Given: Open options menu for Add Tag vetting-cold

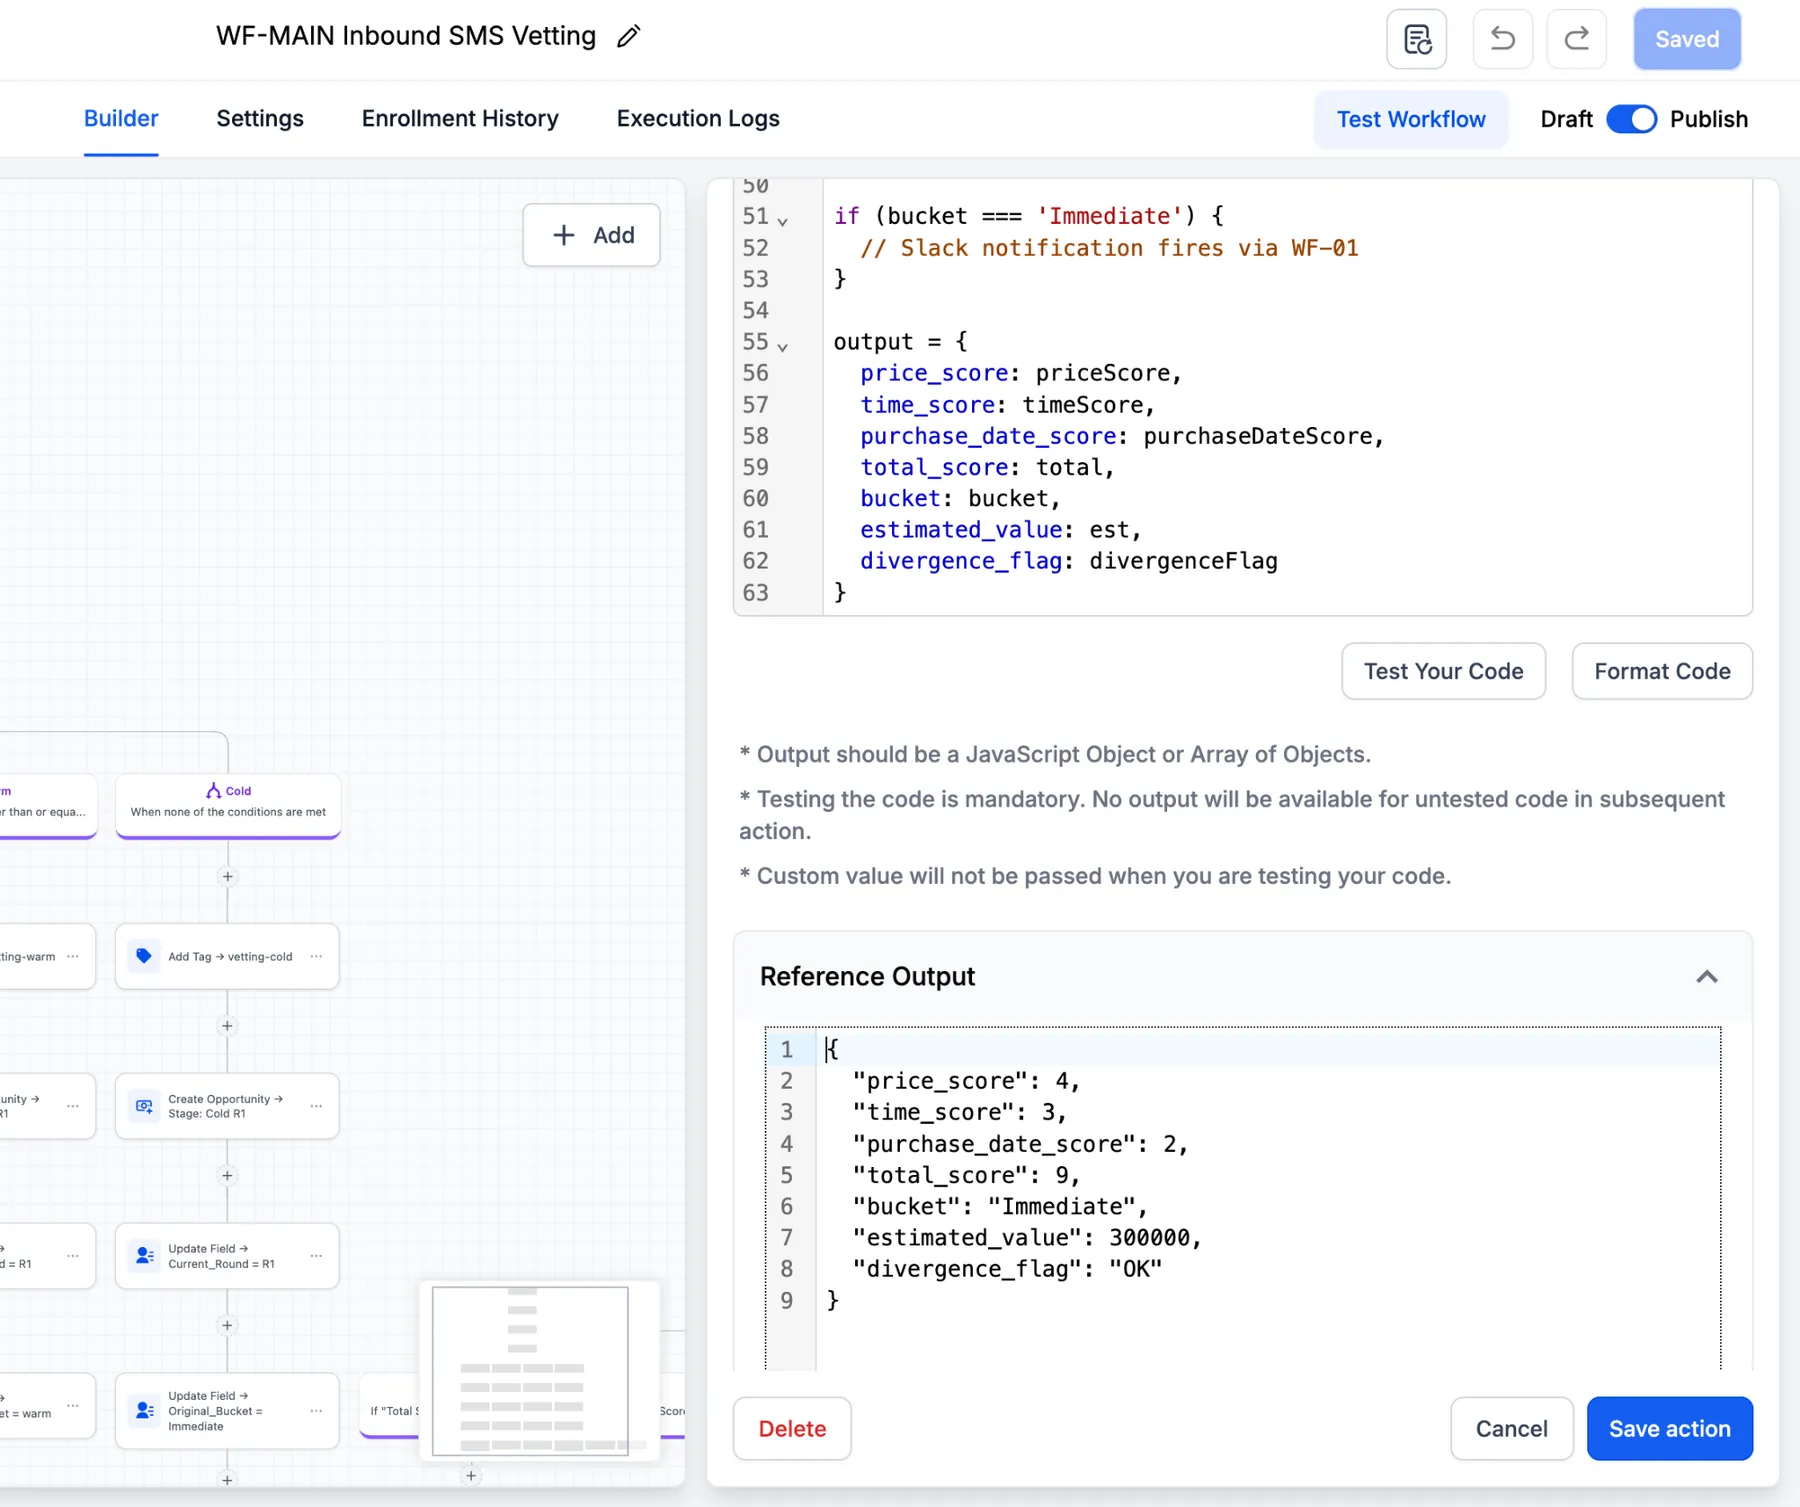Looking at the screenshot, I should click(316, 956).
